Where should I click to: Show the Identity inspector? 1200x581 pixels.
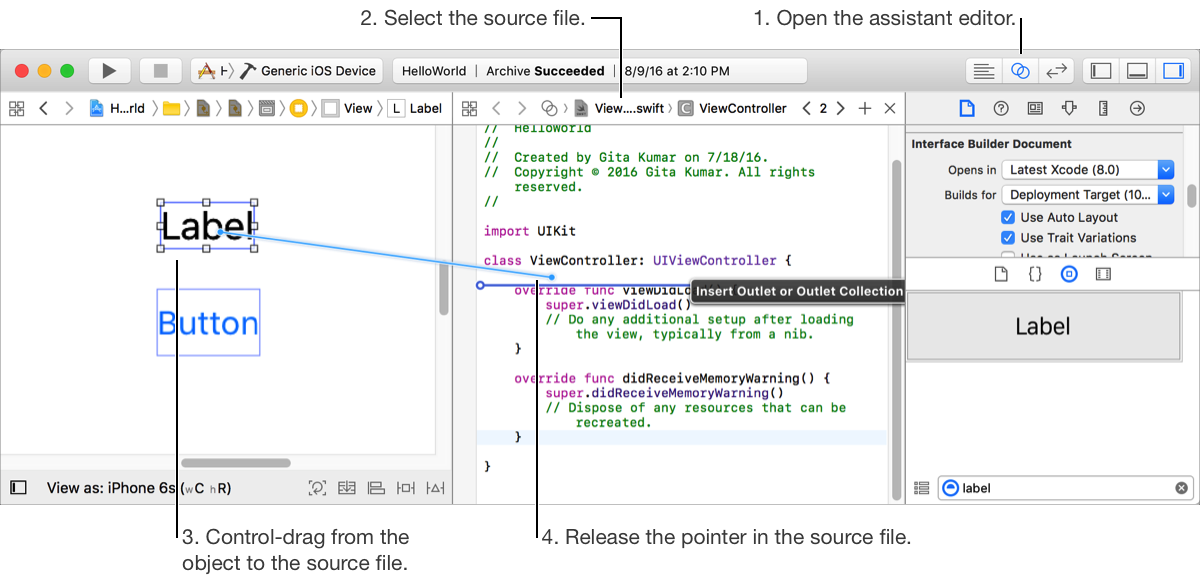1035,108
